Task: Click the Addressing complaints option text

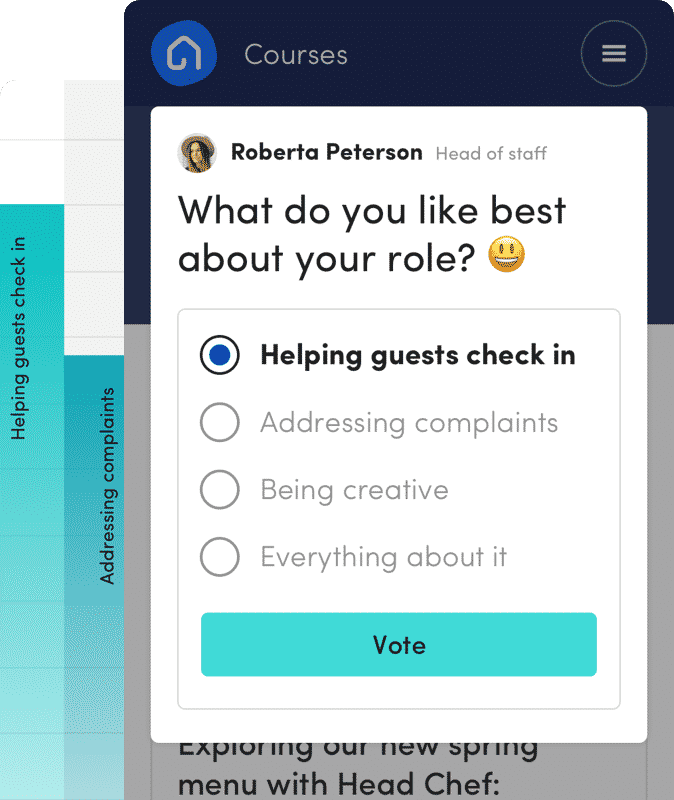Action: click(x=409, y=423)
